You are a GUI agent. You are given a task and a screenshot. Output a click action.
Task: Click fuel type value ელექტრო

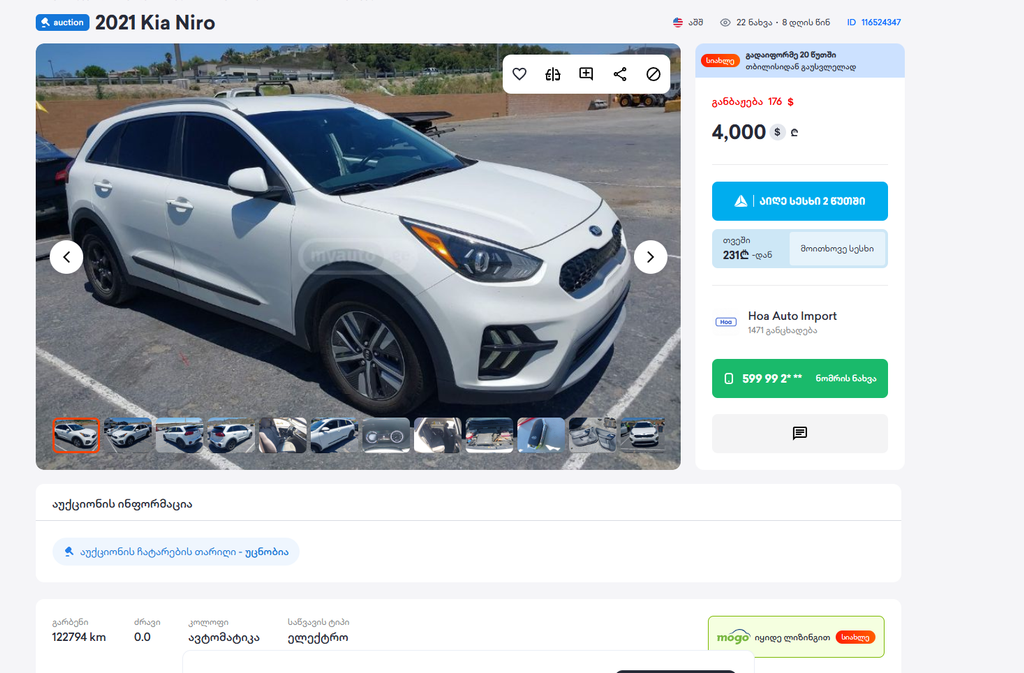(x=318, y=638)
